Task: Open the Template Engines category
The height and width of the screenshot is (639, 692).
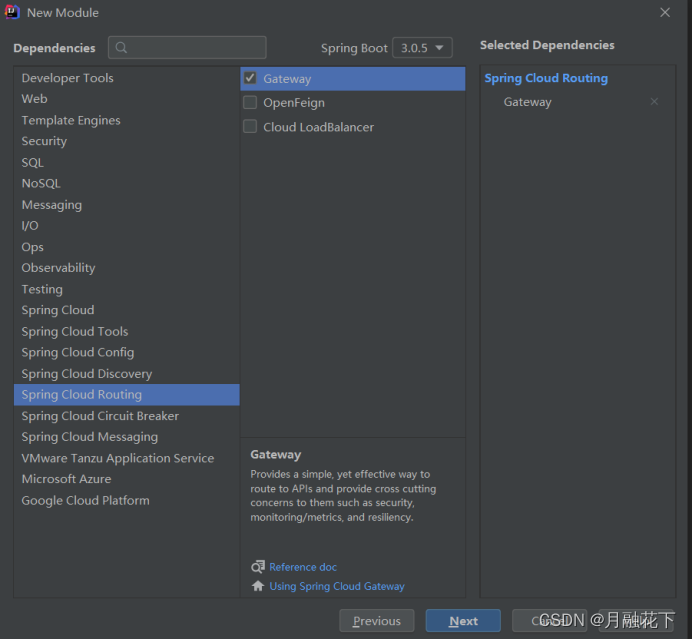Action: coord(127,120)
